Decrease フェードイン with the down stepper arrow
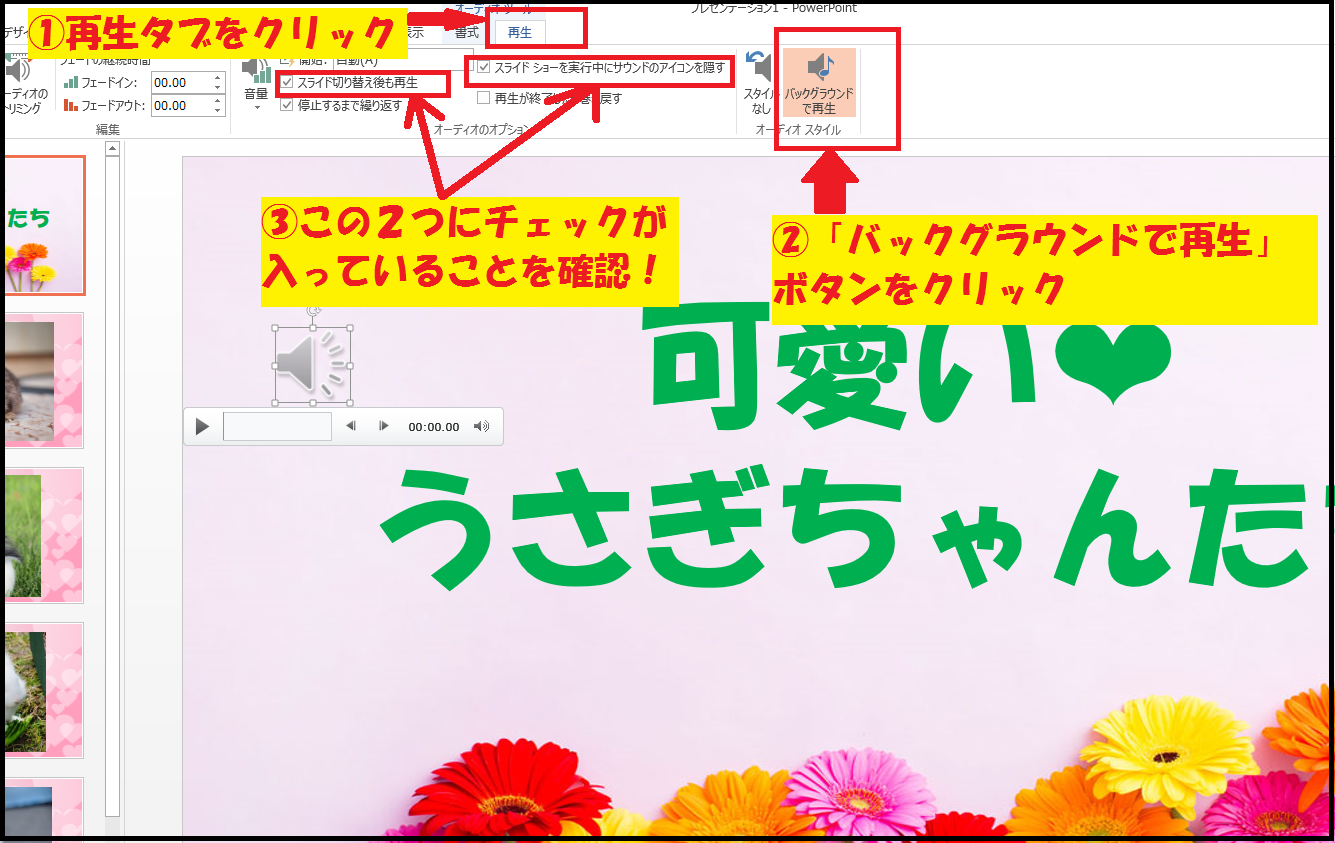Viewport: 1335px width, 843px height. (218, 88)
